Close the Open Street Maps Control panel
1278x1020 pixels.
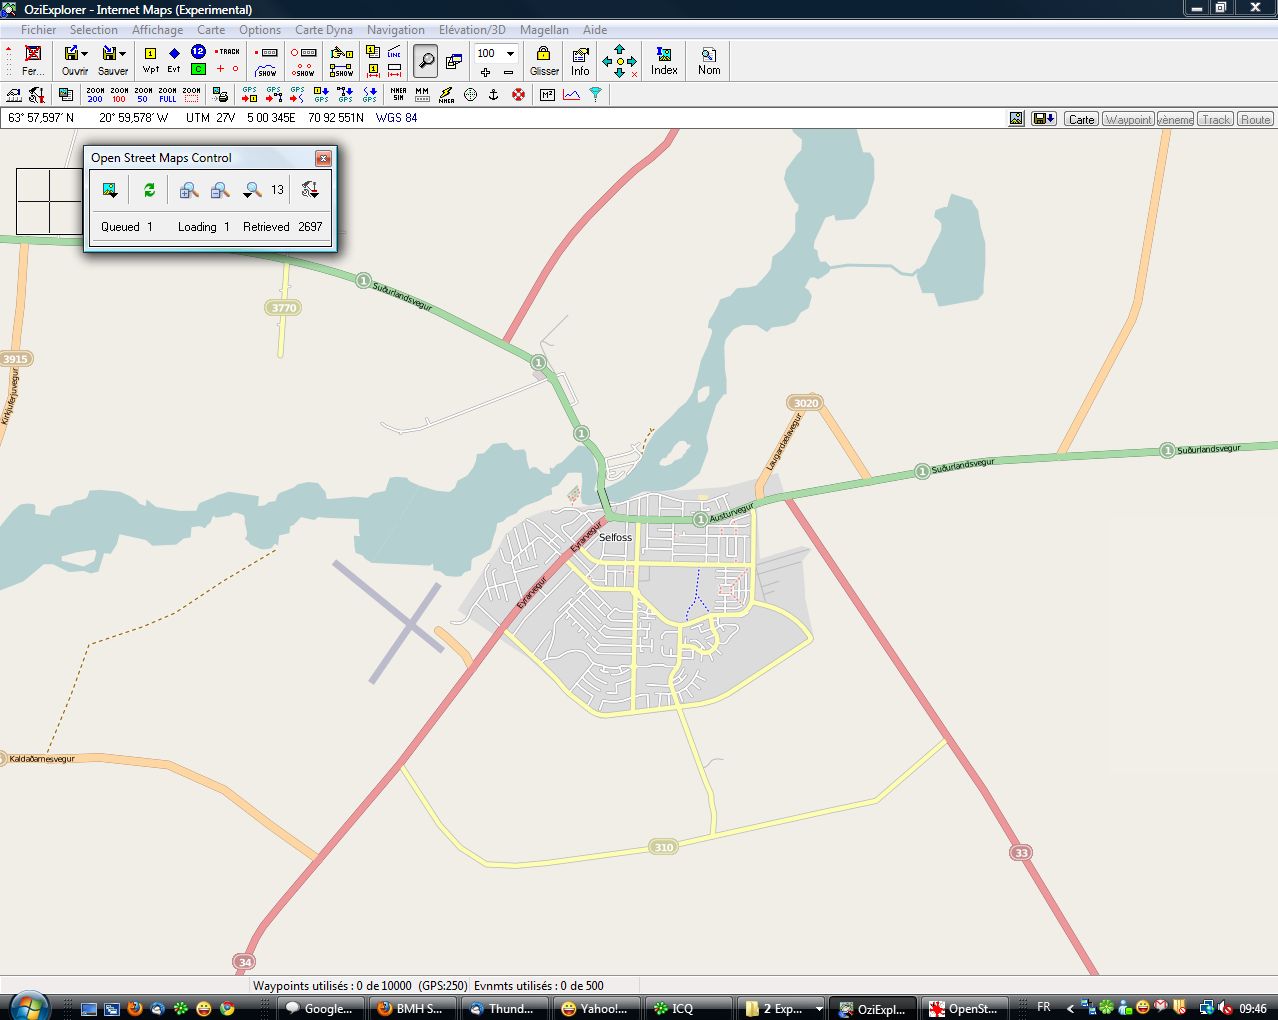[x=323, y=158]
